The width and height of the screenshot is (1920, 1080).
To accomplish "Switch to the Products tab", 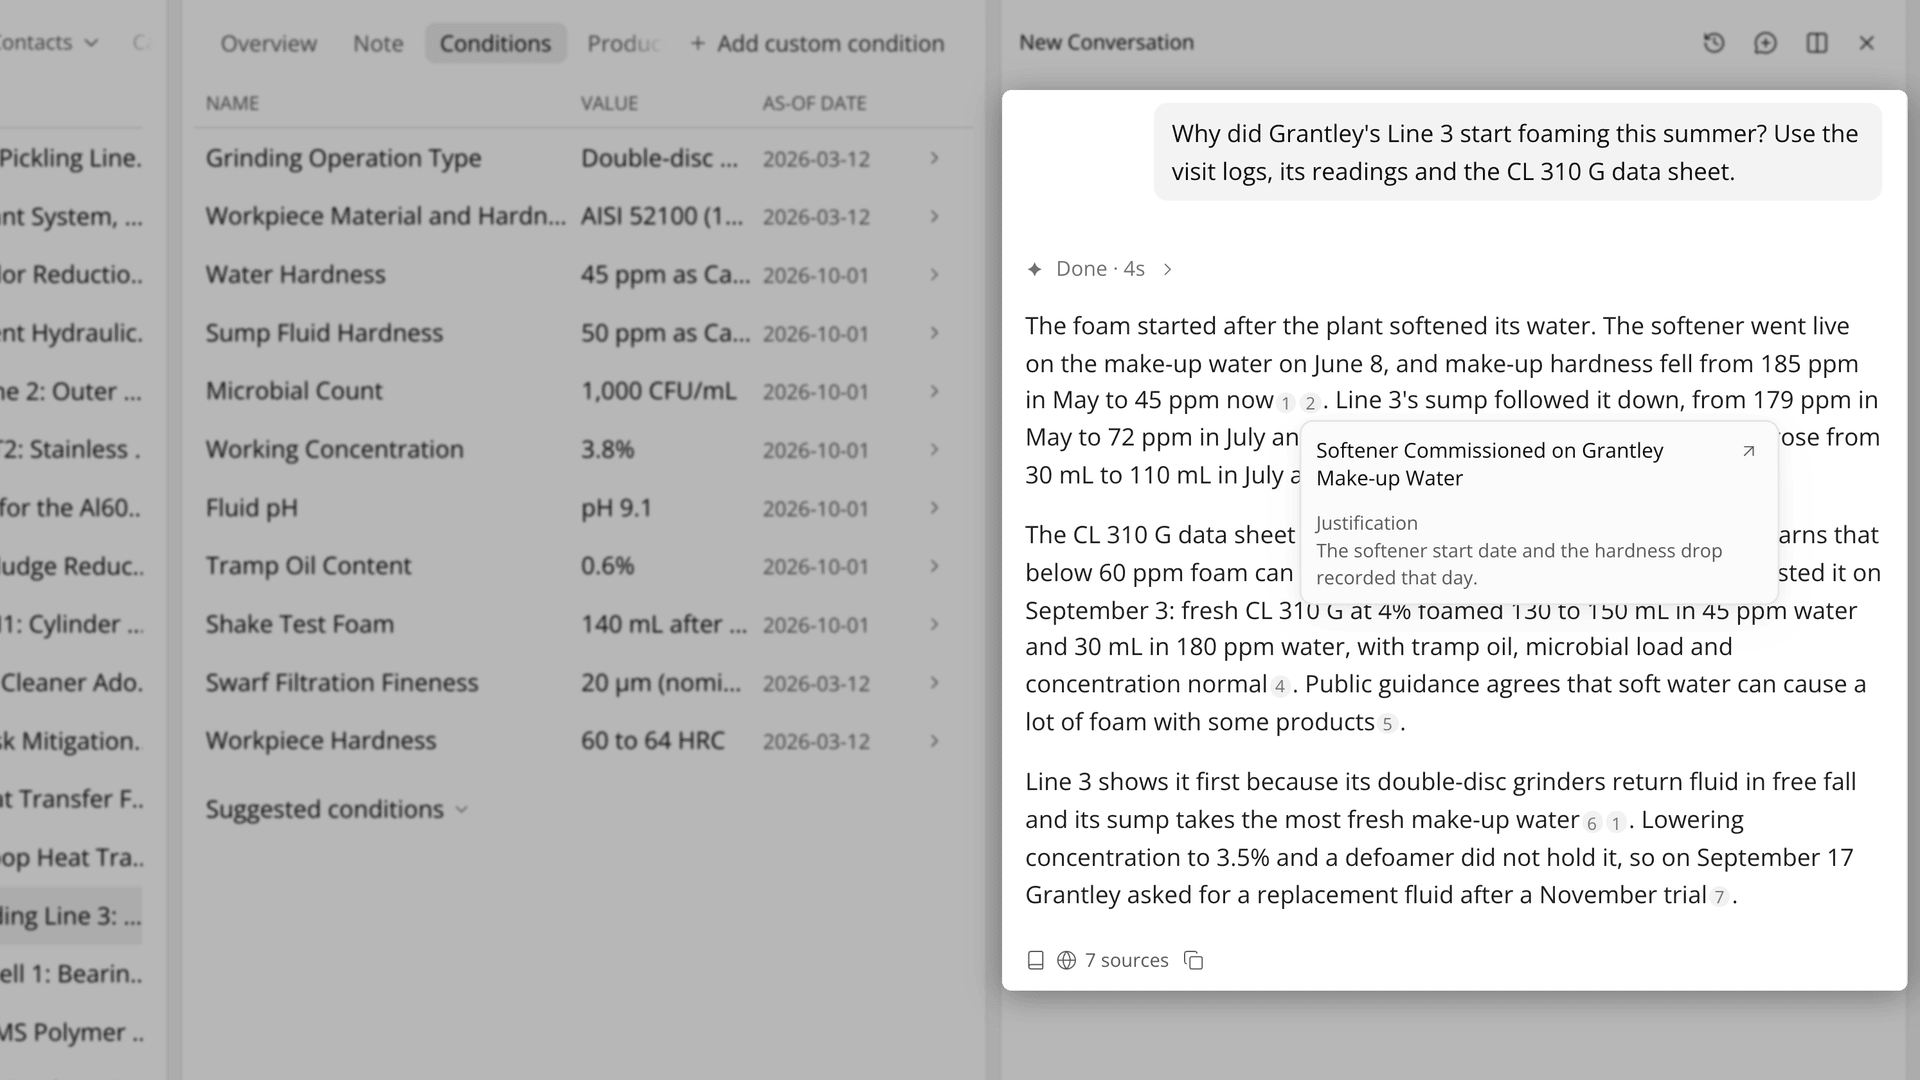I will click(x=623, y=43).
